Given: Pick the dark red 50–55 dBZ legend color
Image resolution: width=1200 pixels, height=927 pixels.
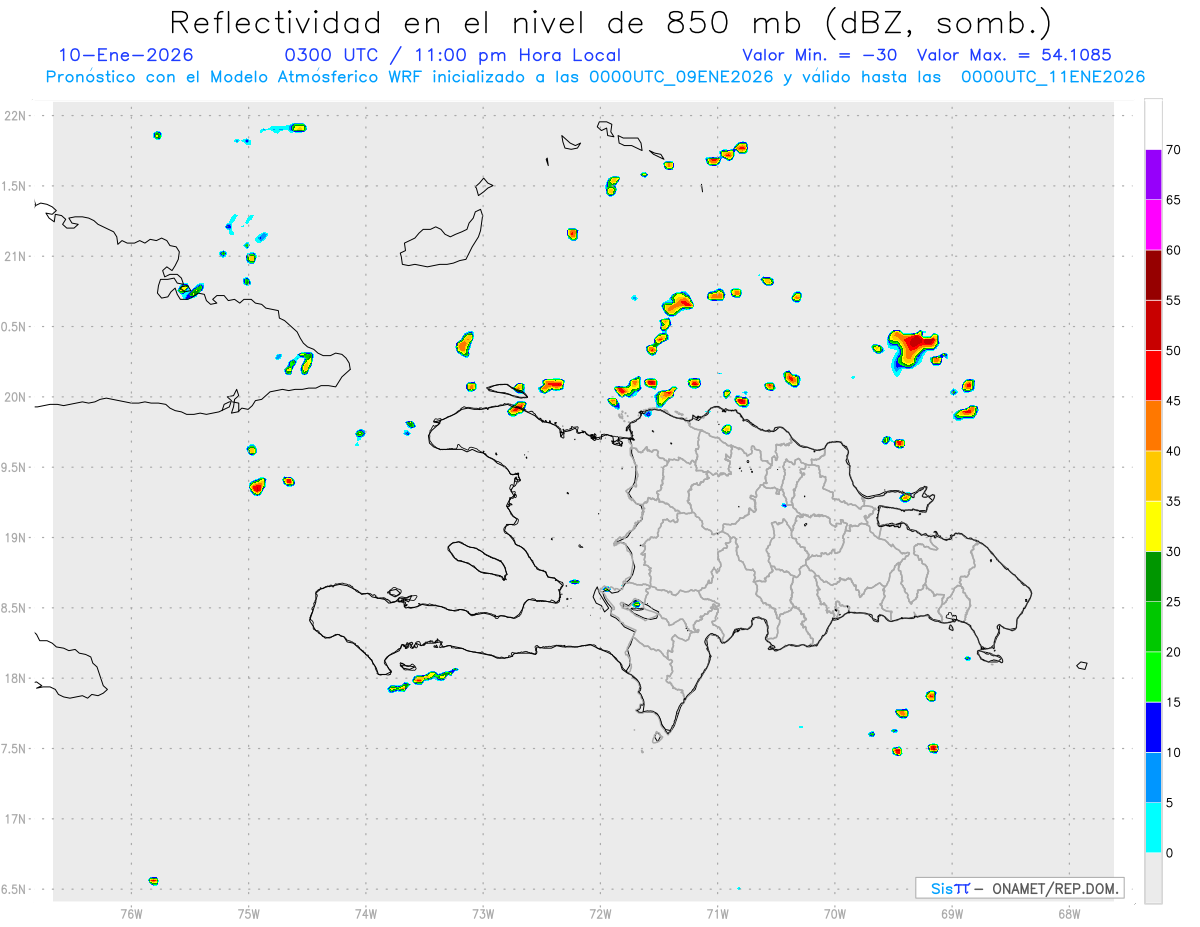Looking at the screenshot, I should pos(1153,325).
